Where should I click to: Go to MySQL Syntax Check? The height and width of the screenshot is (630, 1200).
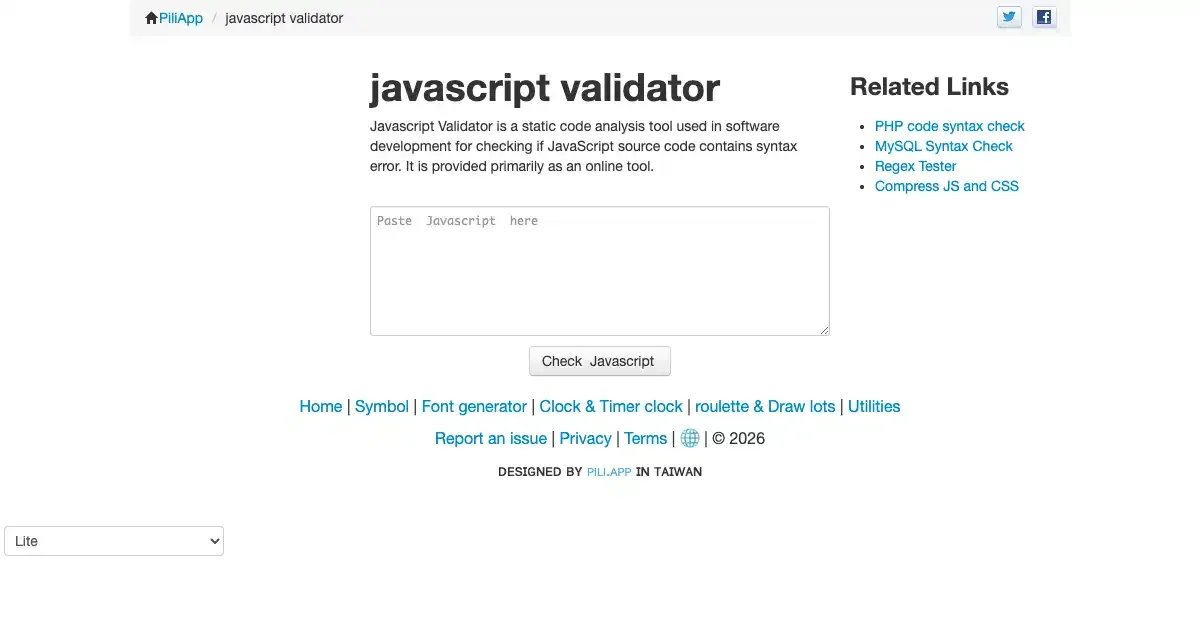coord(943,146)
